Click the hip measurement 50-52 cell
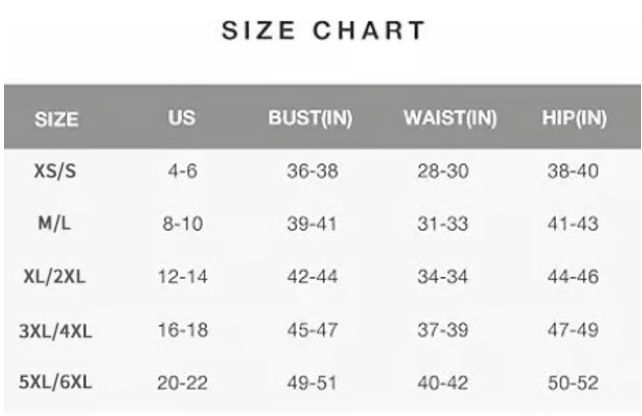 (572, 383)
